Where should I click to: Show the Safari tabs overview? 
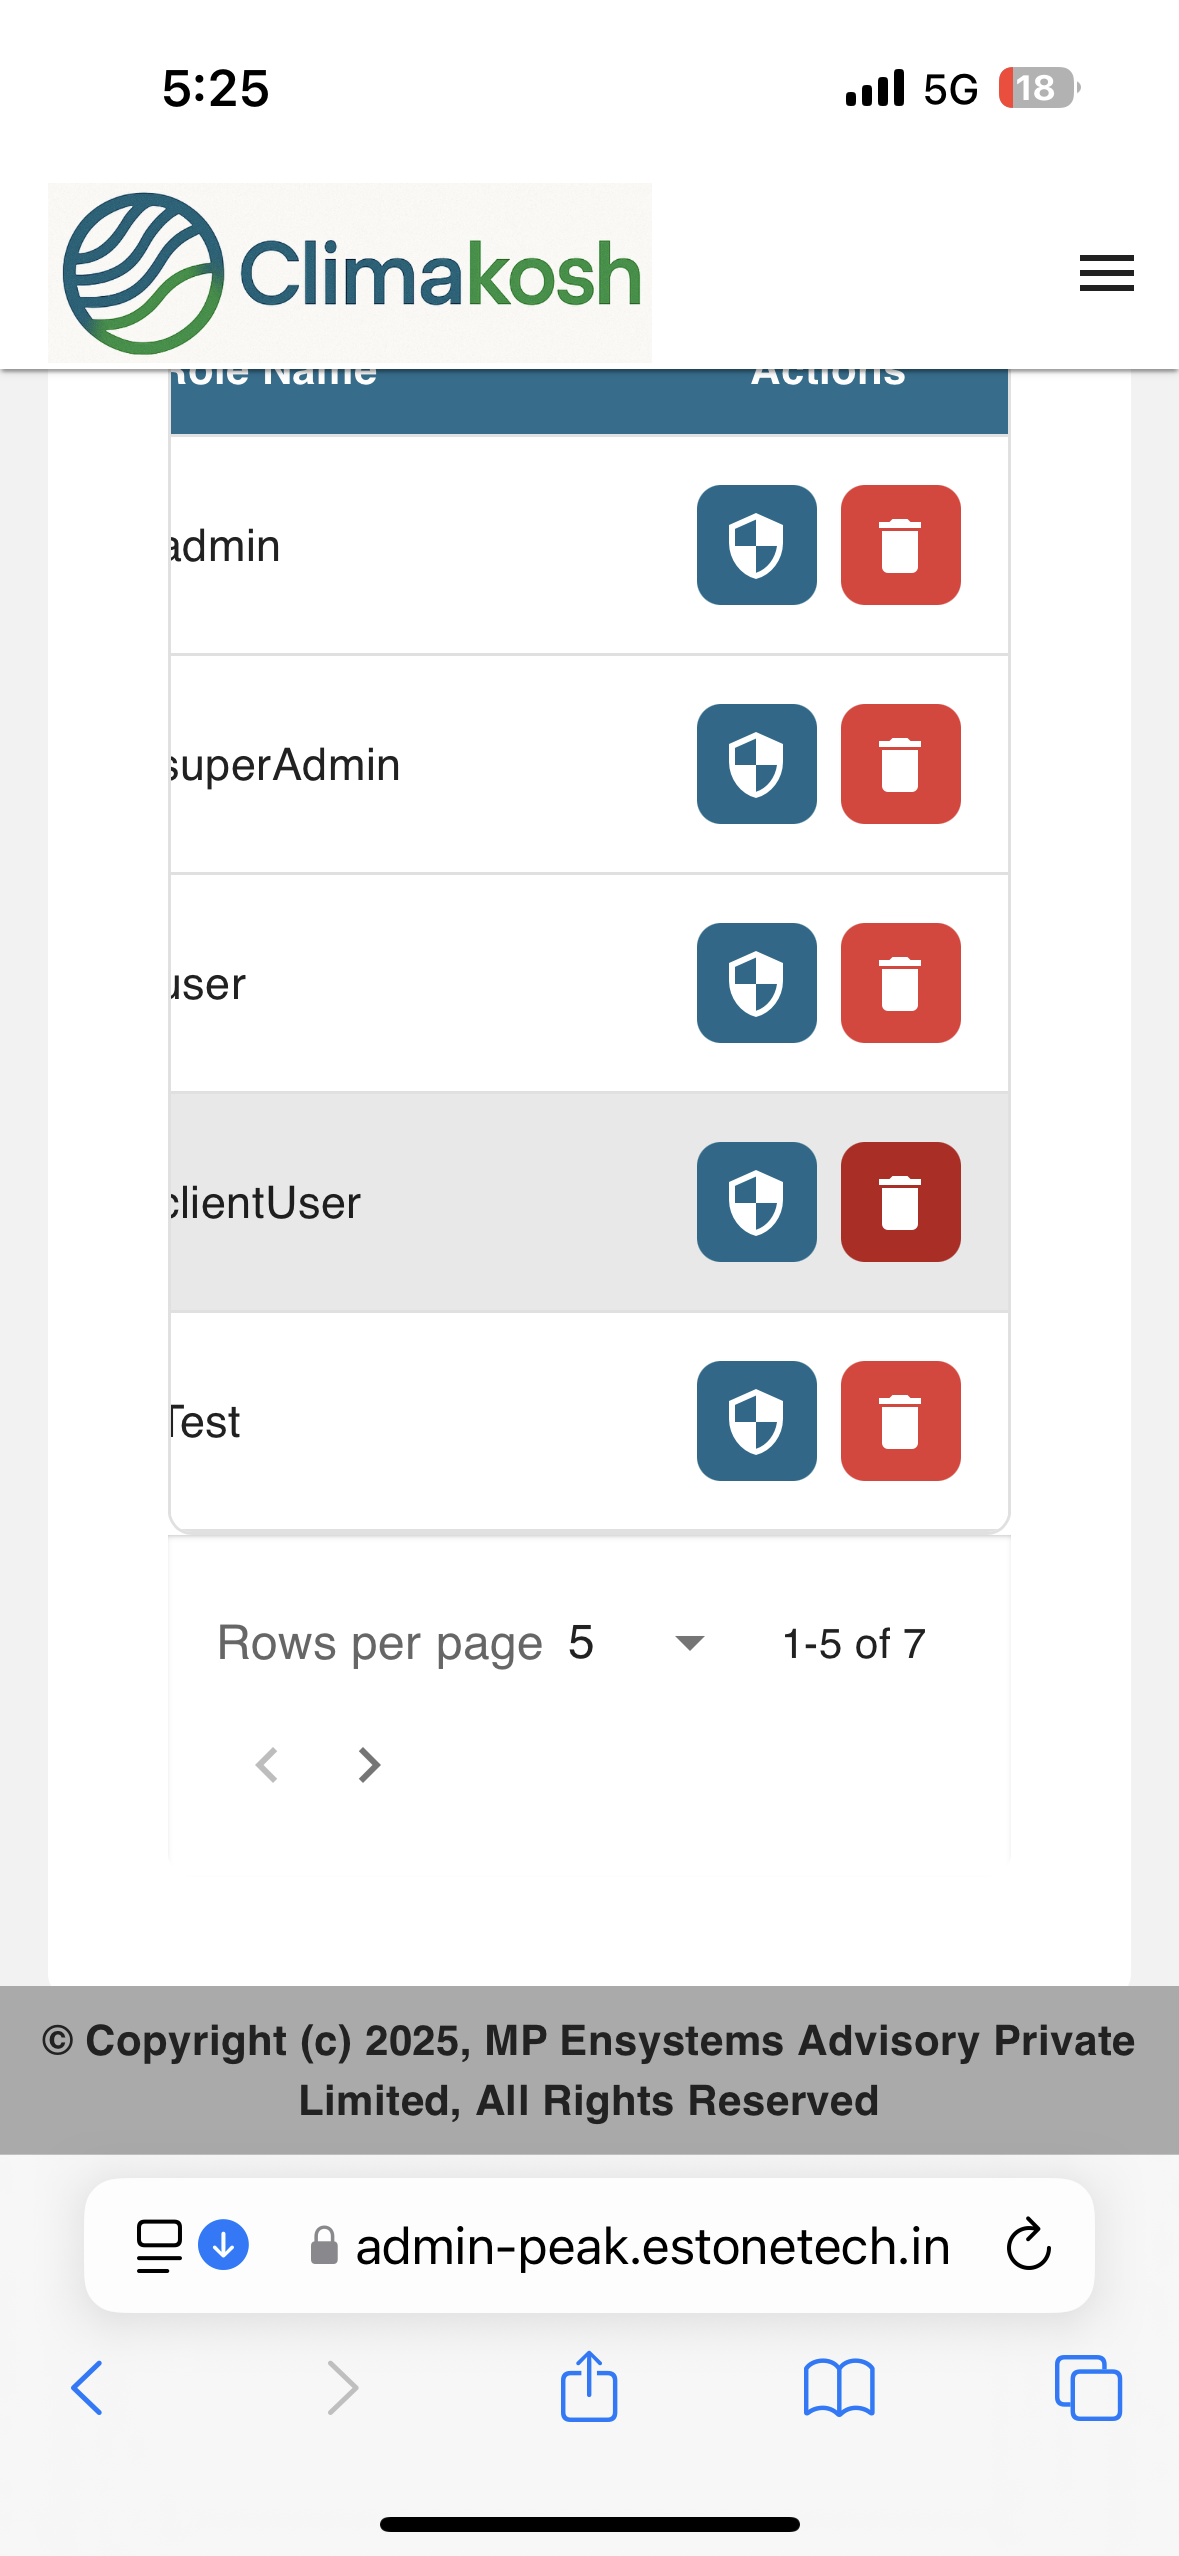click(x=1088, y=2388)
